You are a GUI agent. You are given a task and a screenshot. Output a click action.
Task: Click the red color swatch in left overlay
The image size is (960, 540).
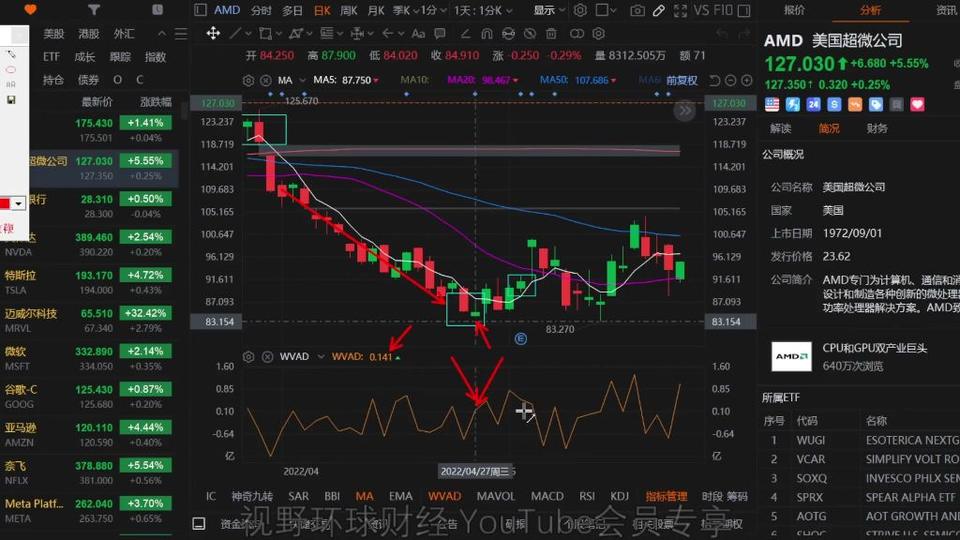[x=4, y=203]
